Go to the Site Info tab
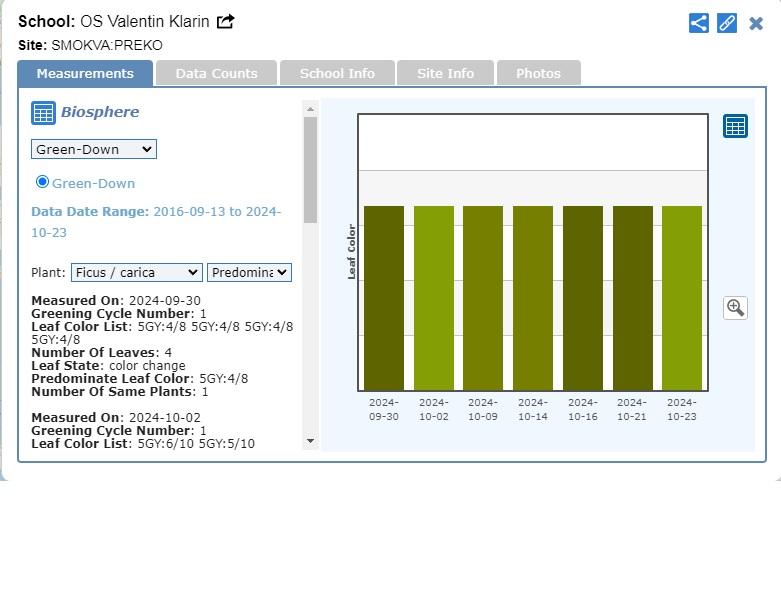The image size is (781, 612). coord(445,73)
